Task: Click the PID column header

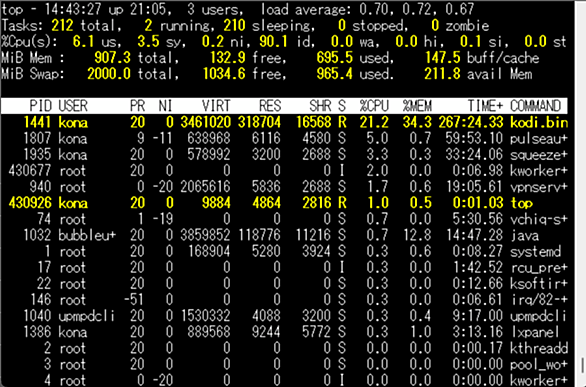Action: (41, 106)
